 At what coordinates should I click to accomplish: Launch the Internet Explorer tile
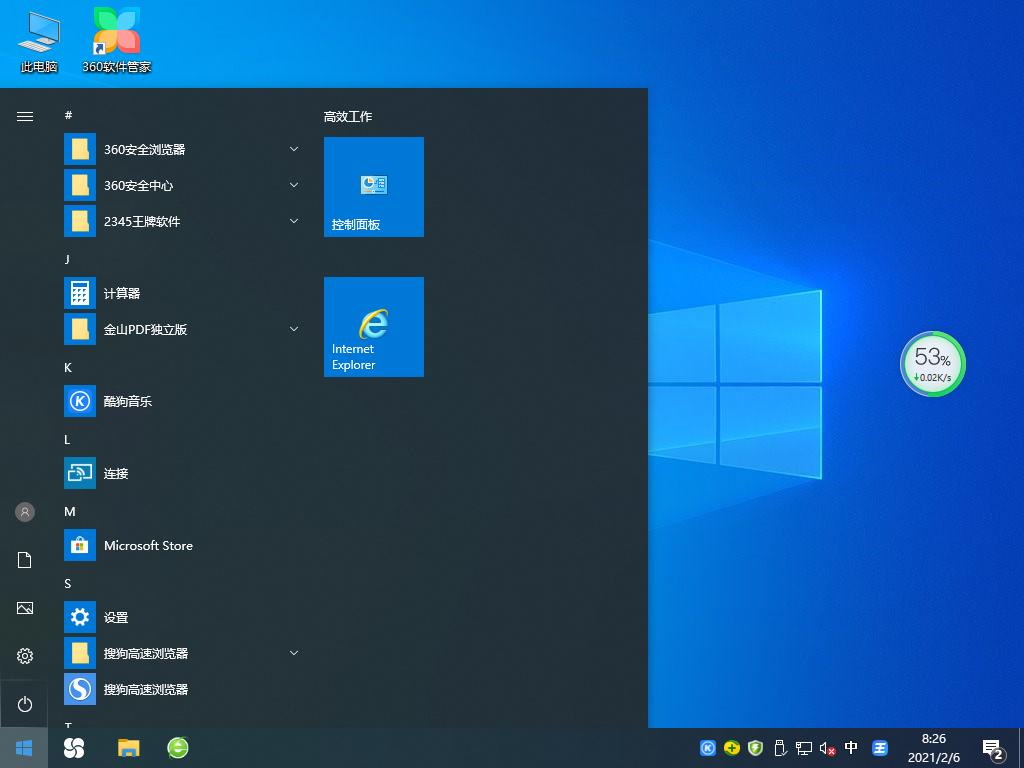[373, 327]
